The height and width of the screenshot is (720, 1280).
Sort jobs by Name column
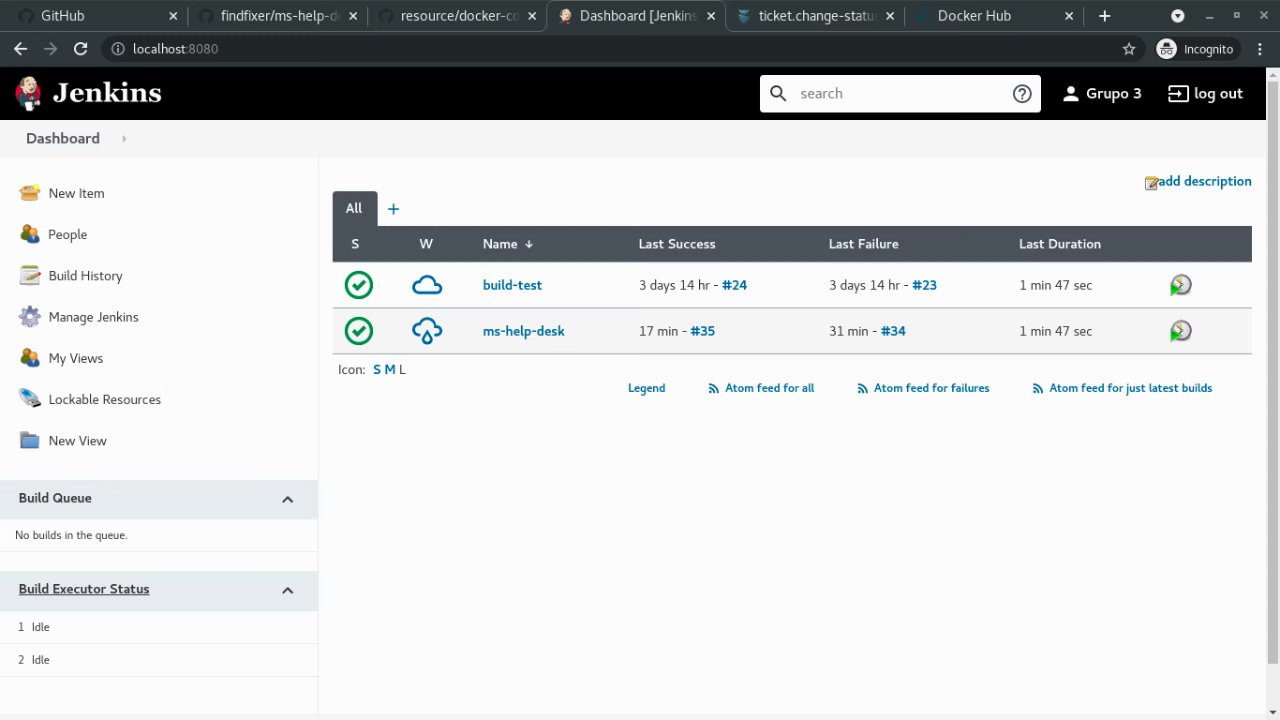tap(508, 244)
